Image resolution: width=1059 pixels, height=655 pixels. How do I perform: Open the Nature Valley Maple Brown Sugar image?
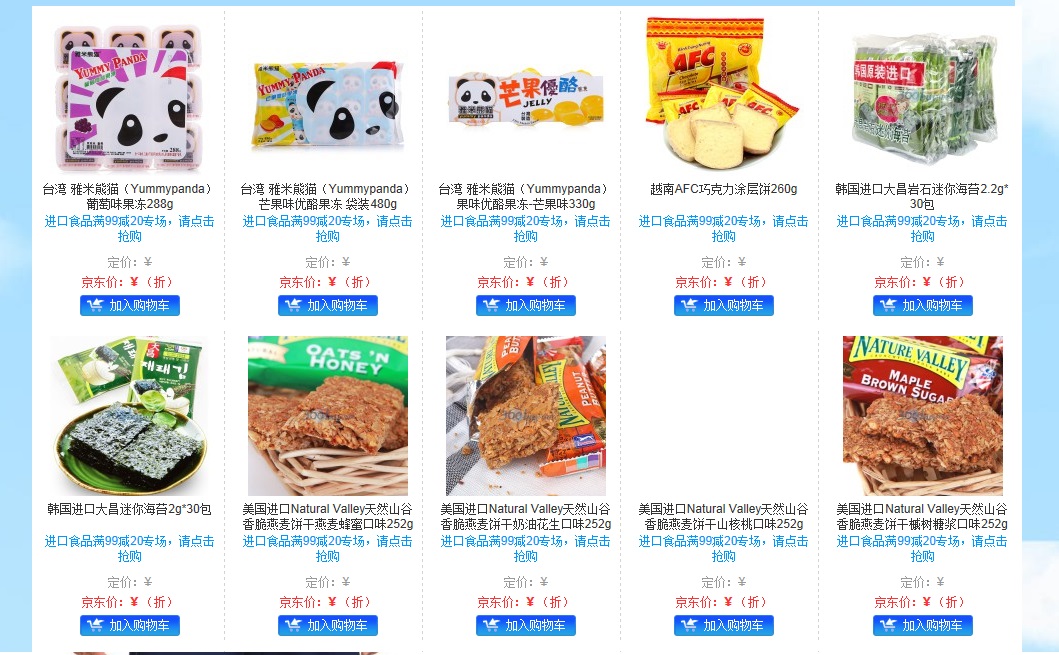coord(923,416)
